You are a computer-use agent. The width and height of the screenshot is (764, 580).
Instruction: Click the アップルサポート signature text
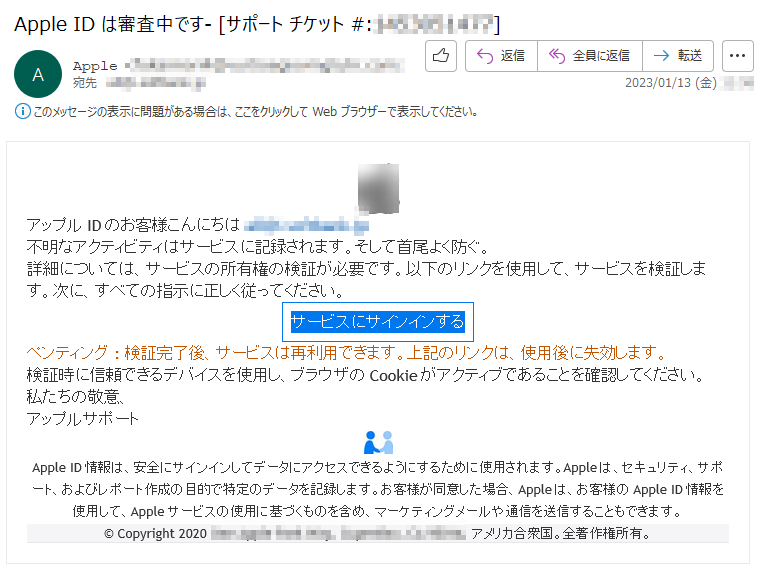coord(83,419)
